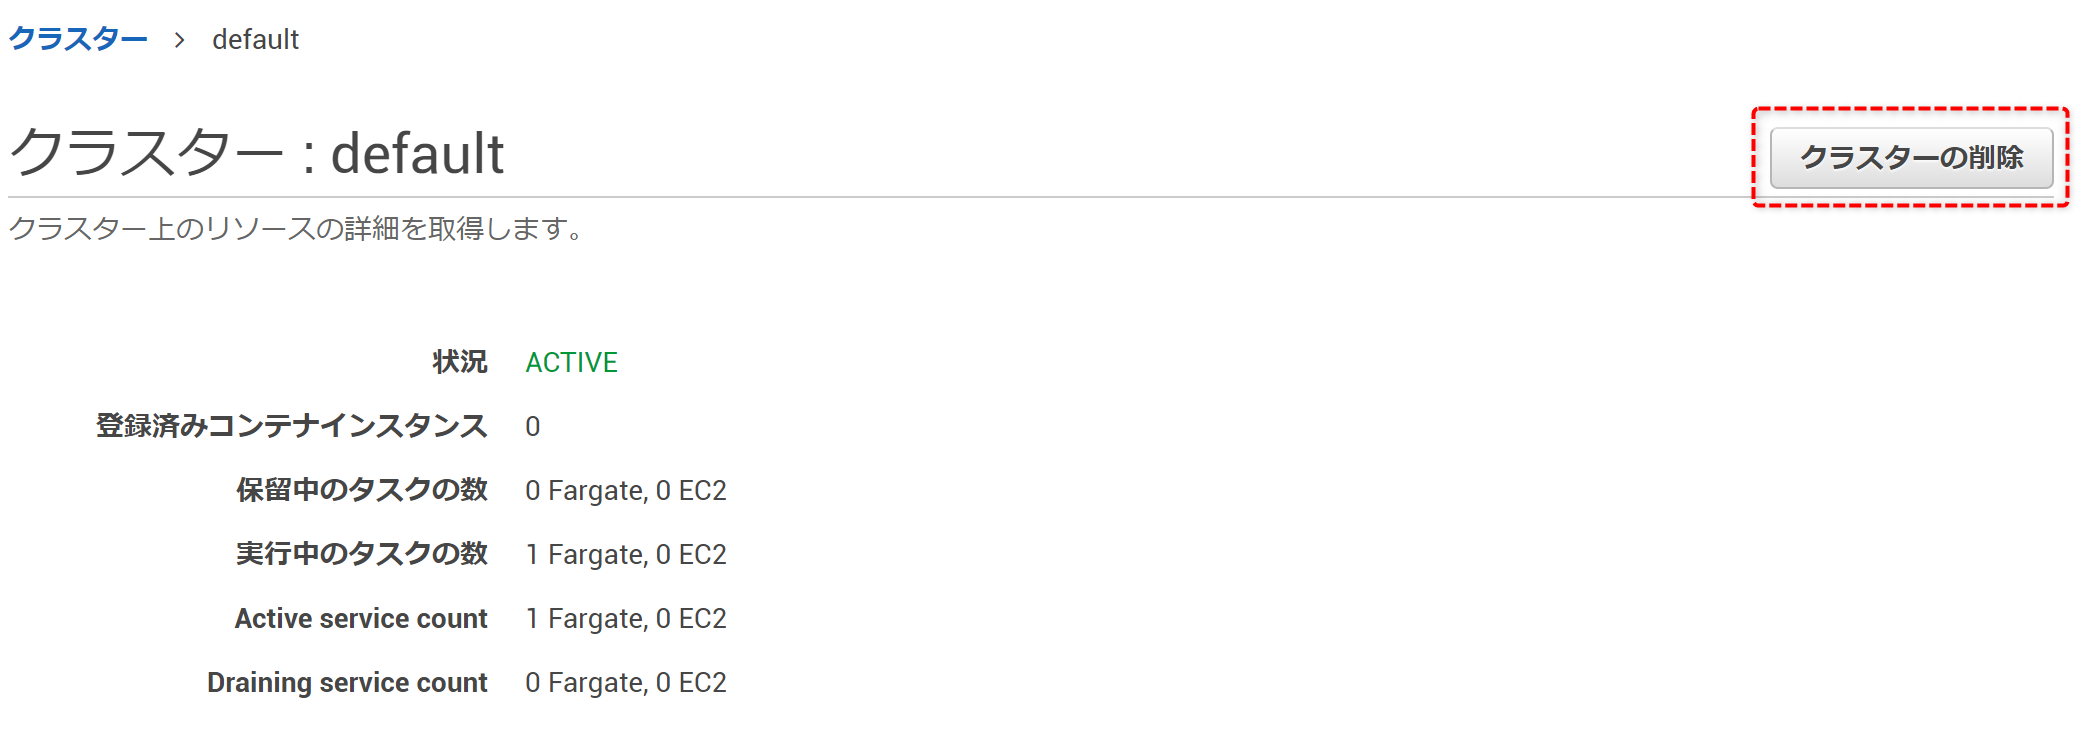Select the Active service count value
This screenshot has height=736, width=2085.
[x=626, y=619]
